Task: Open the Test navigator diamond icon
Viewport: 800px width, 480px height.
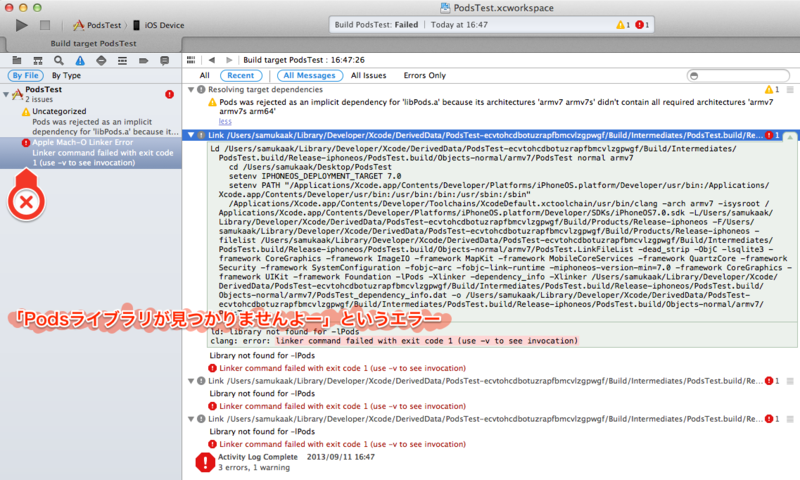Action: (x=101, y=61)
